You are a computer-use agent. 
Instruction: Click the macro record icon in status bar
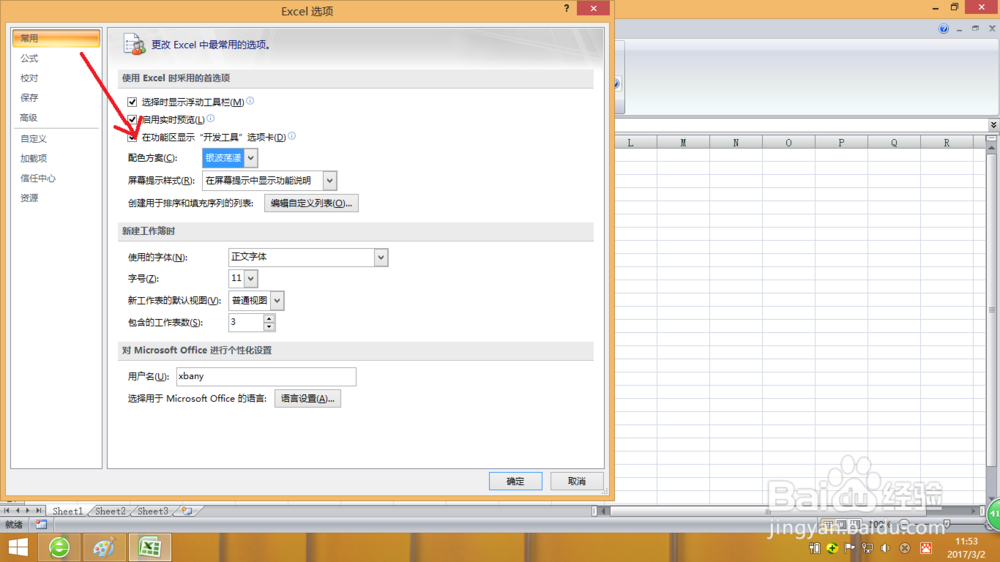pos(41,524)
